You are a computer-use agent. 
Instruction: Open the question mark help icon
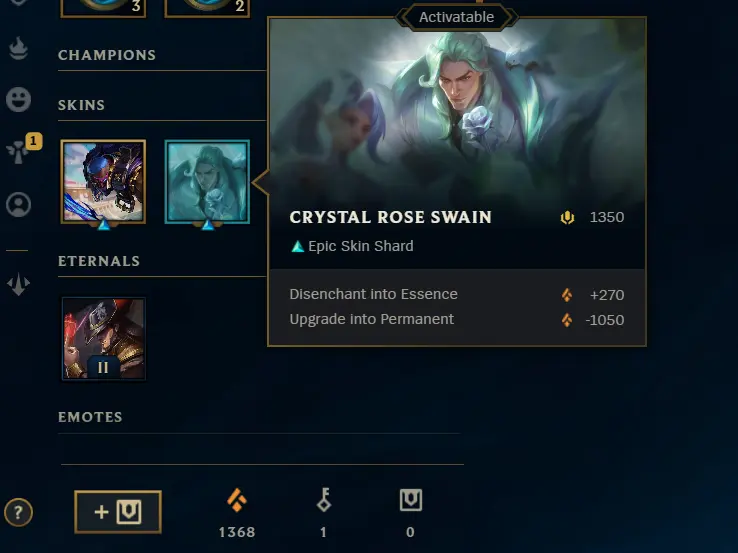pyautogui.click(x=18, y=512)
